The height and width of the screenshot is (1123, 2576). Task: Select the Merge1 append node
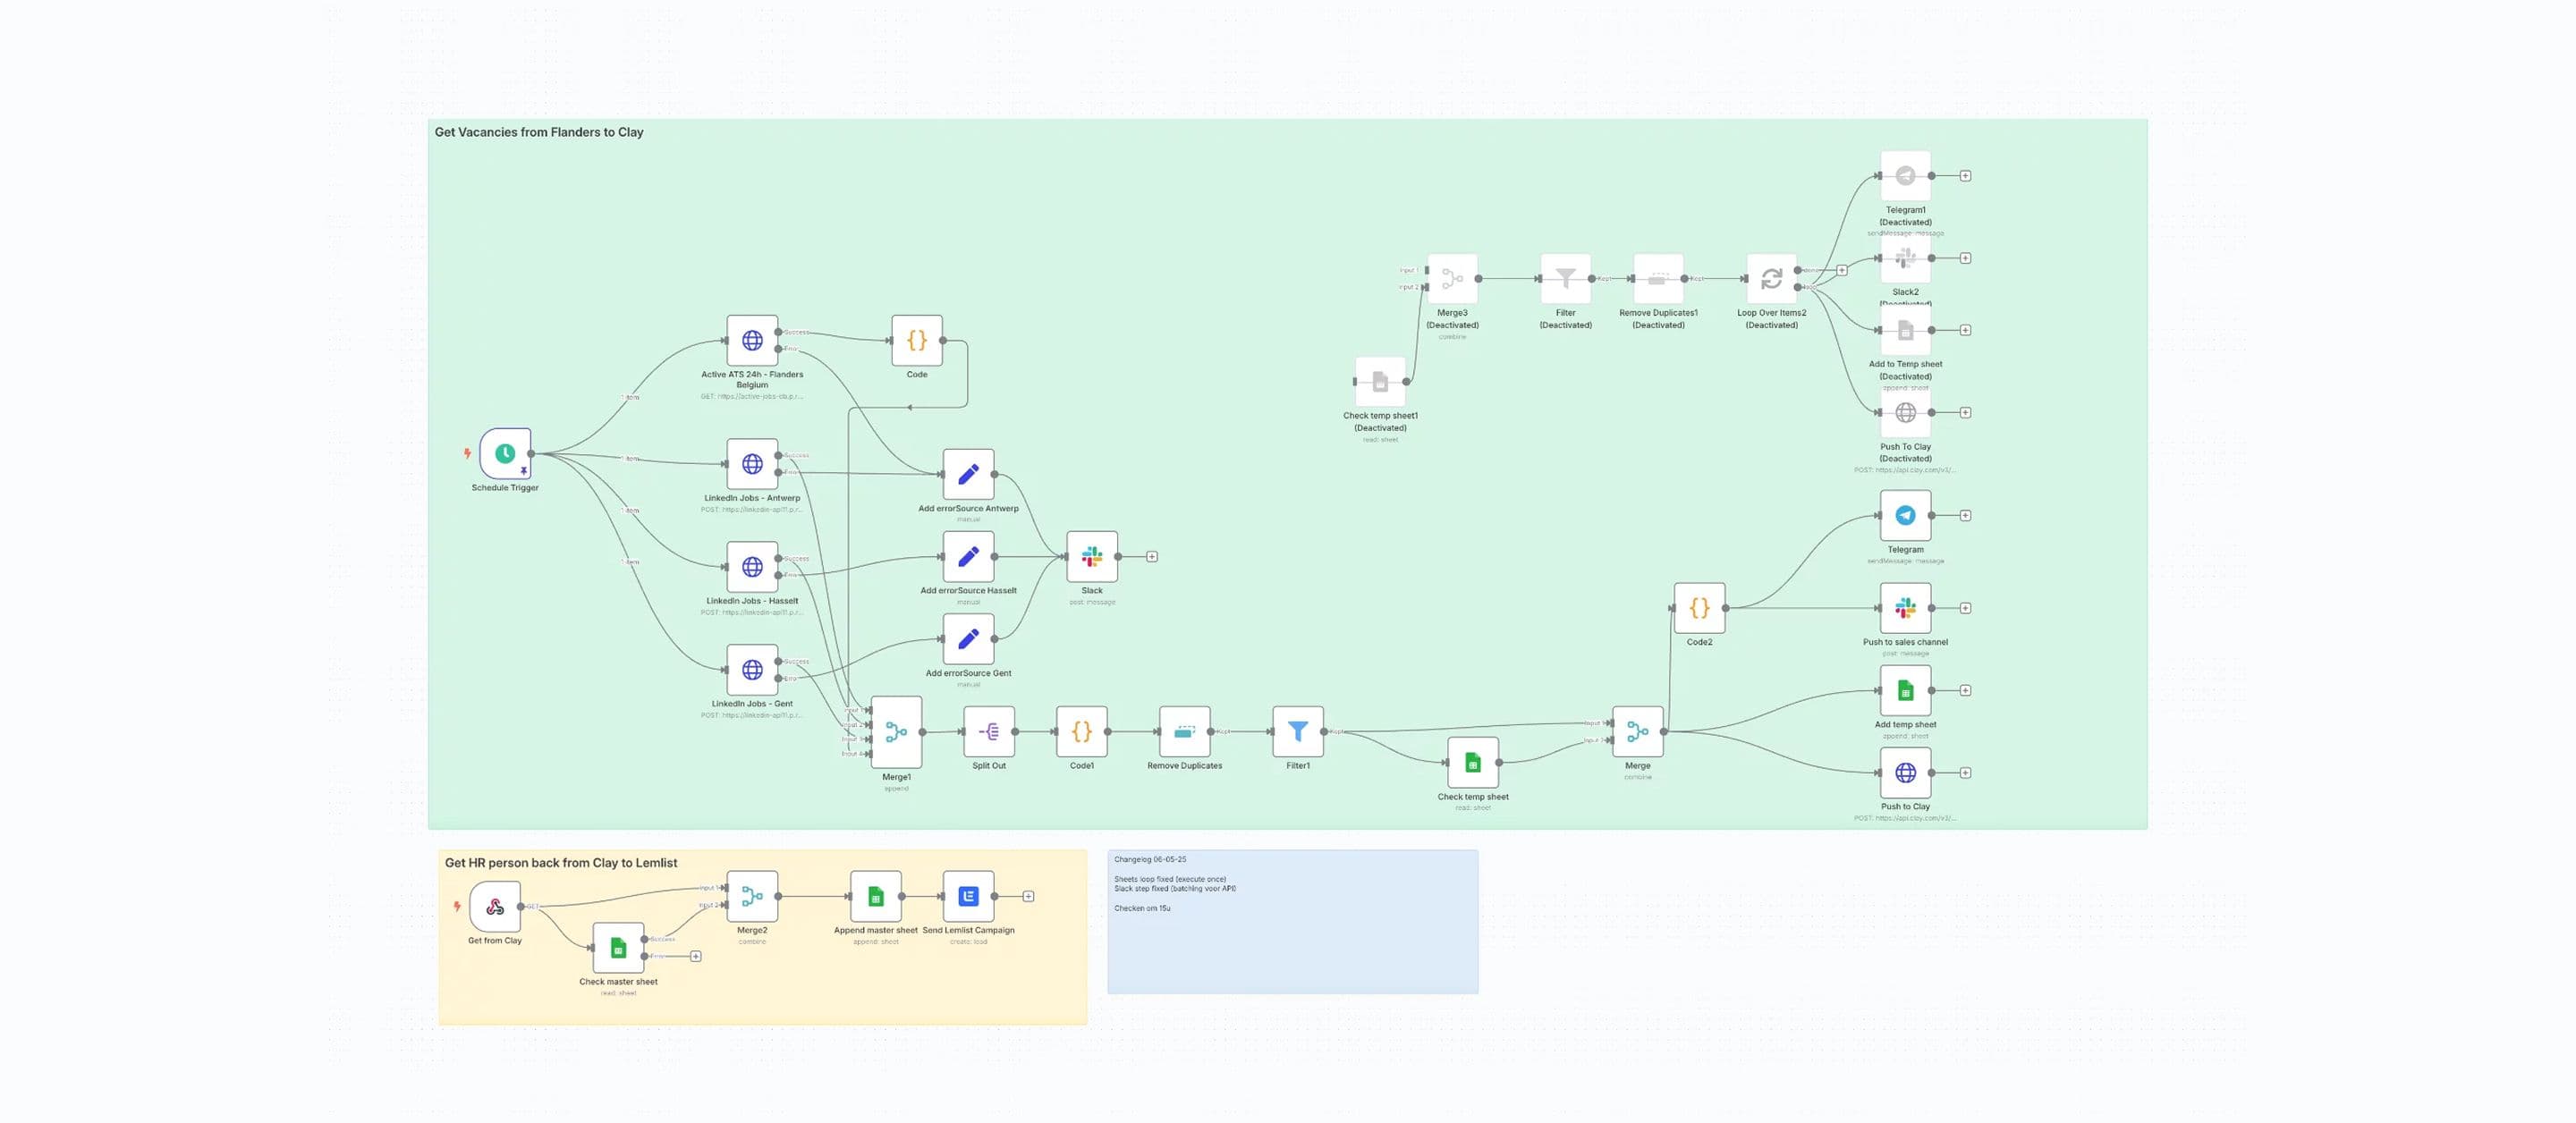tap(896, 732)
